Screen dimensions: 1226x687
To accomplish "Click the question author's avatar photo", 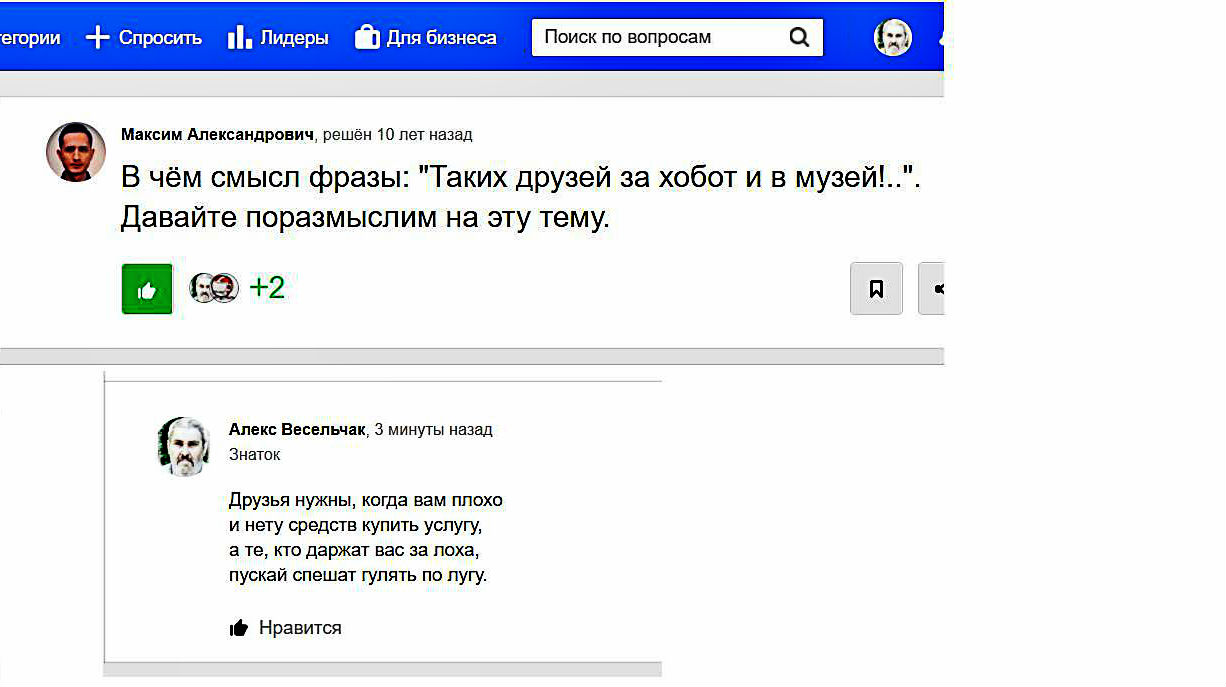I will tap(76, 152).
